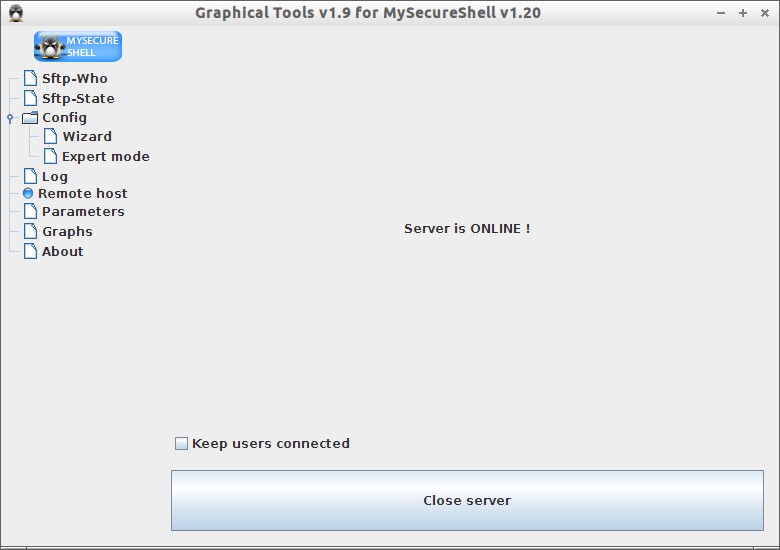Click the folder icon beside Config

tap(30, 118)
